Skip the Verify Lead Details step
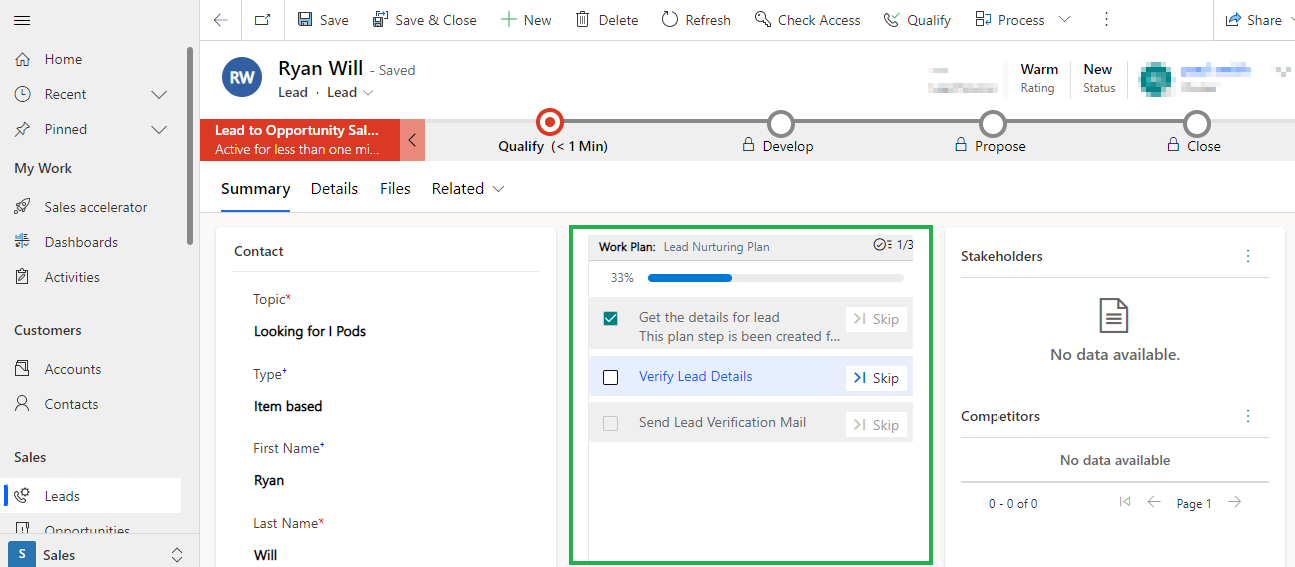This screenshot has width=1295, height=567. click(x=876, y=378)
